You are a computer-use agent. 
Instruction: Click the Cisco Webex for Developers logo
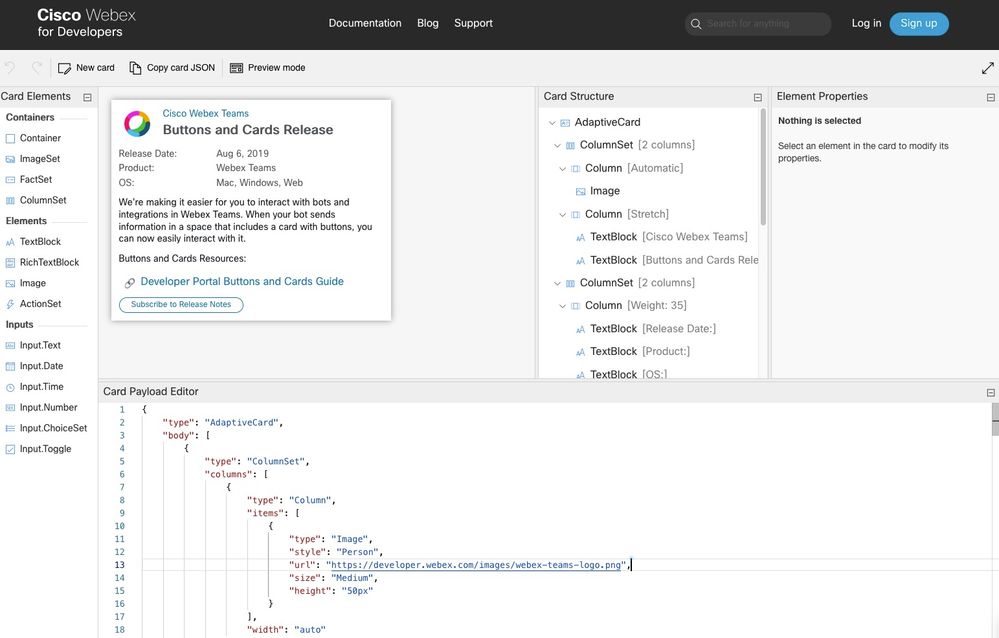tap(86, 23)
